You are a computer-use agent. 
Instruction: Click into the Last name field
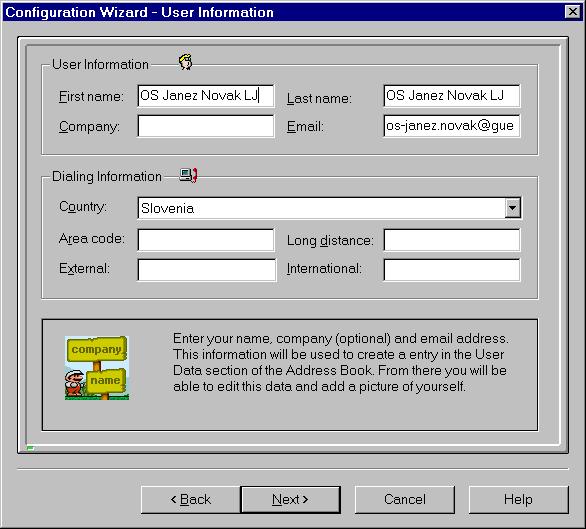(451, 96)
